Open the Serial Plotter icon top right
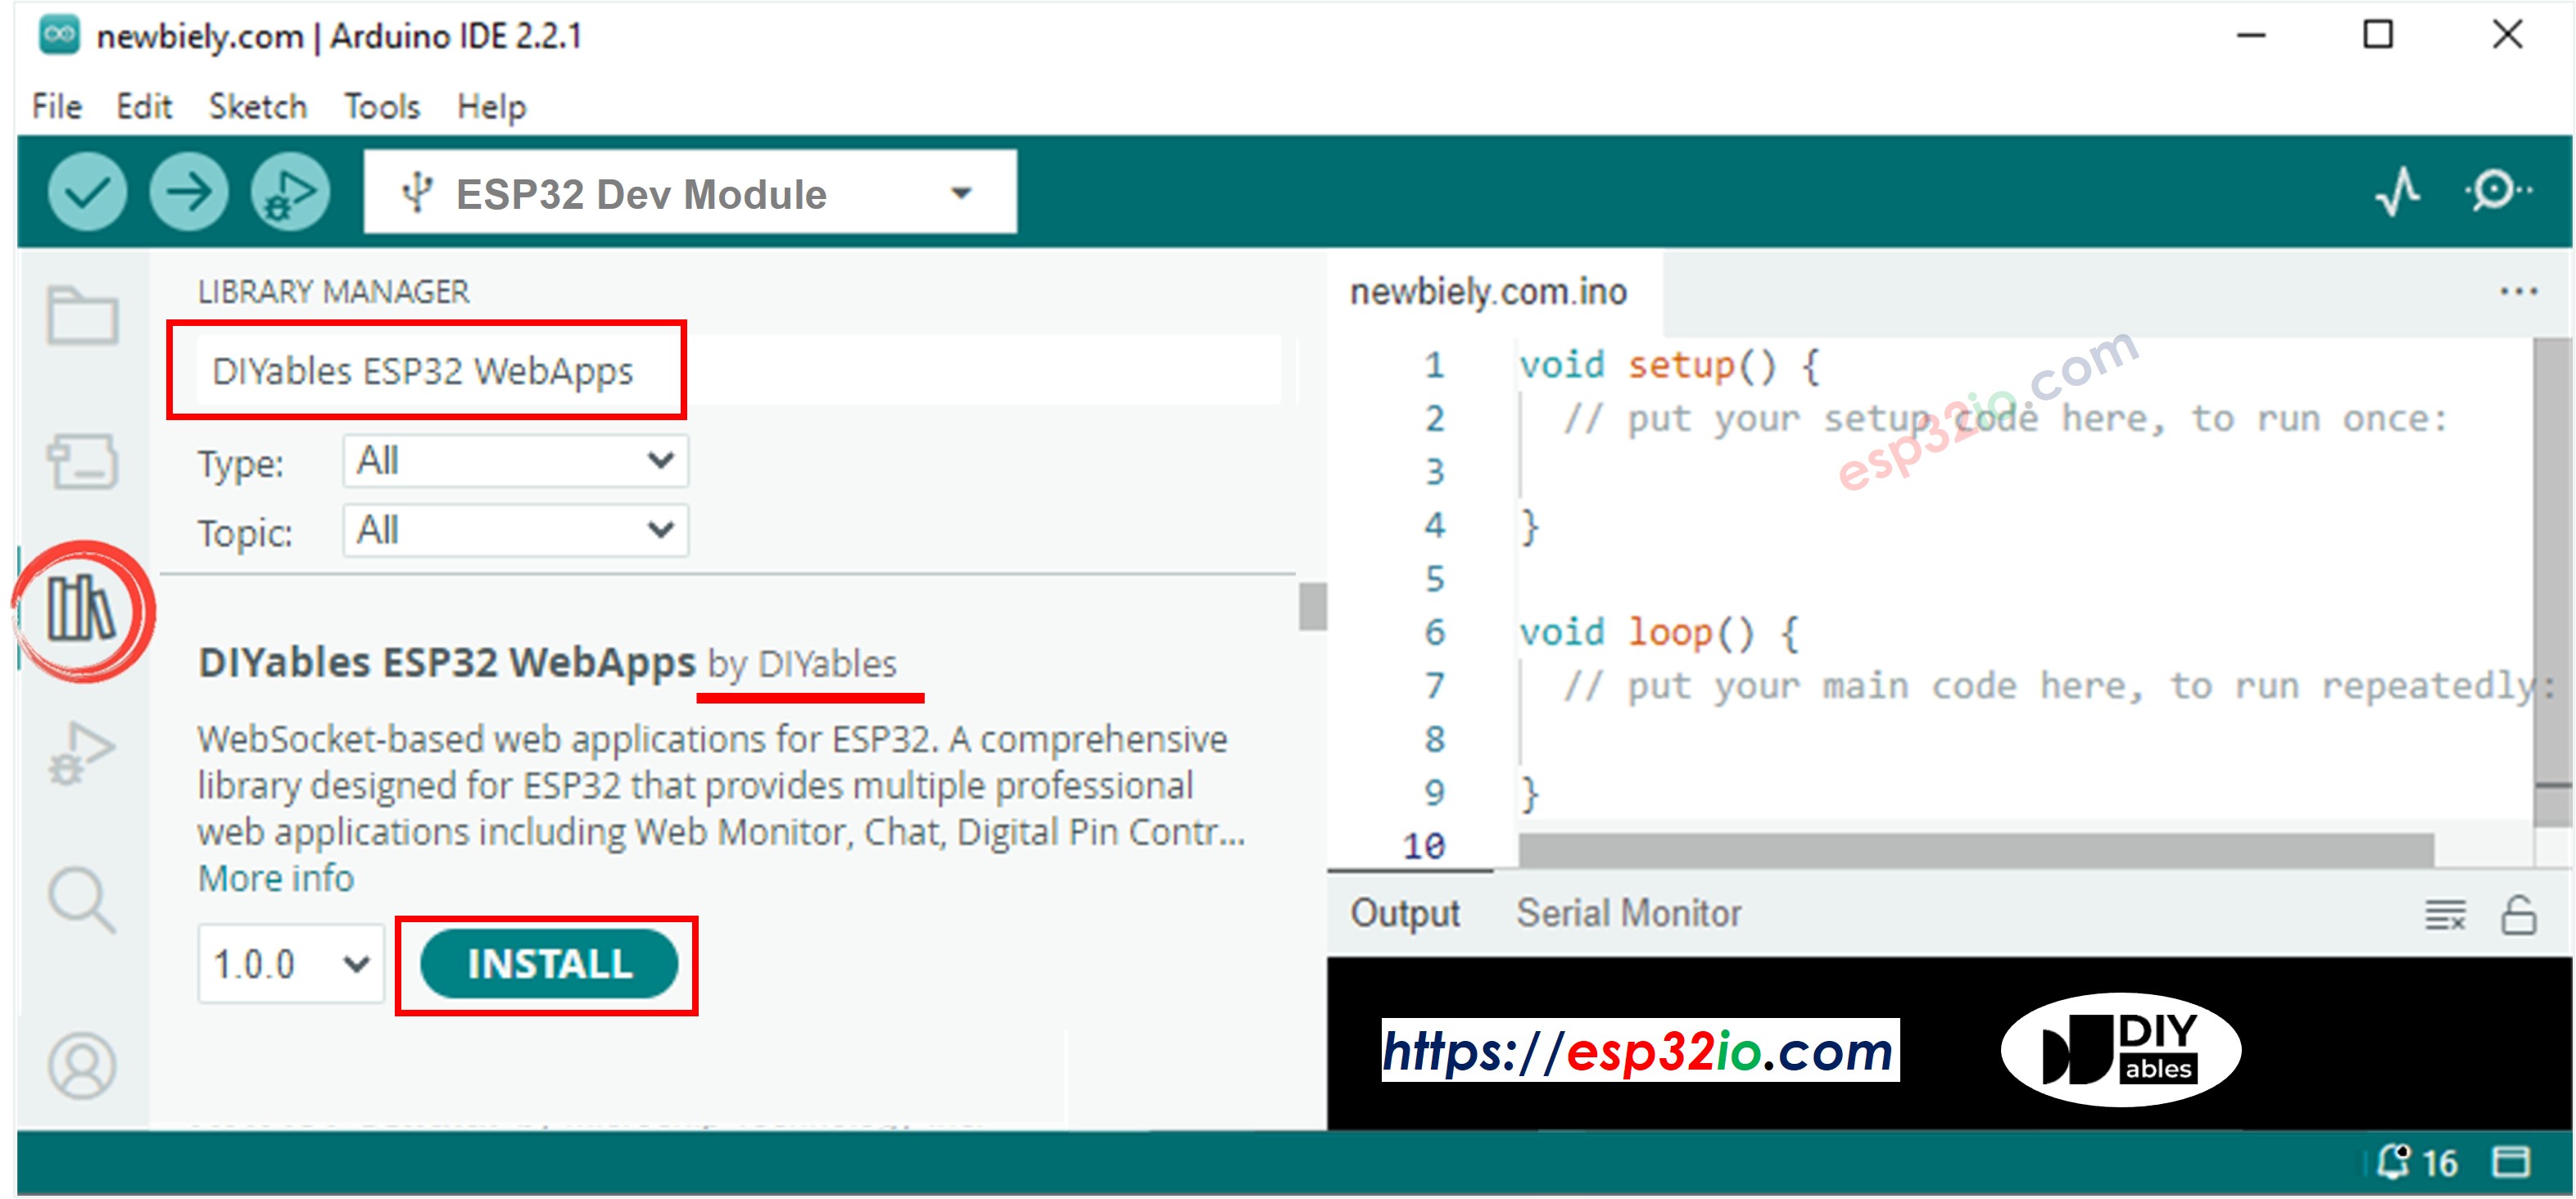This screenshot has height=1199, width=2576. [2398, 191]
